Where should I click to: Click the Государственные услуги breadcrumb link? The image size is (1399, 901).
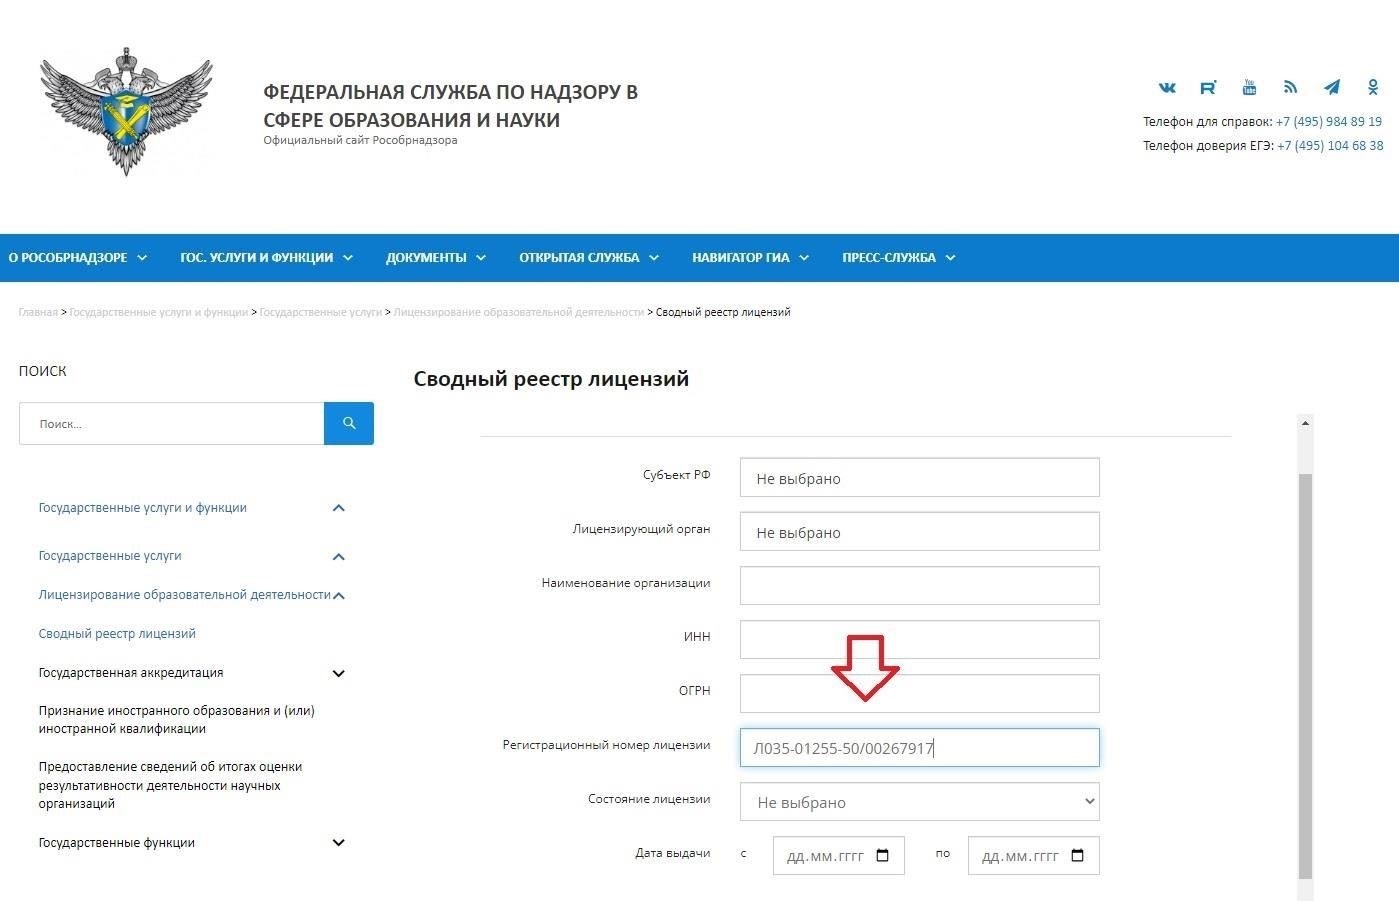(320, 312)
